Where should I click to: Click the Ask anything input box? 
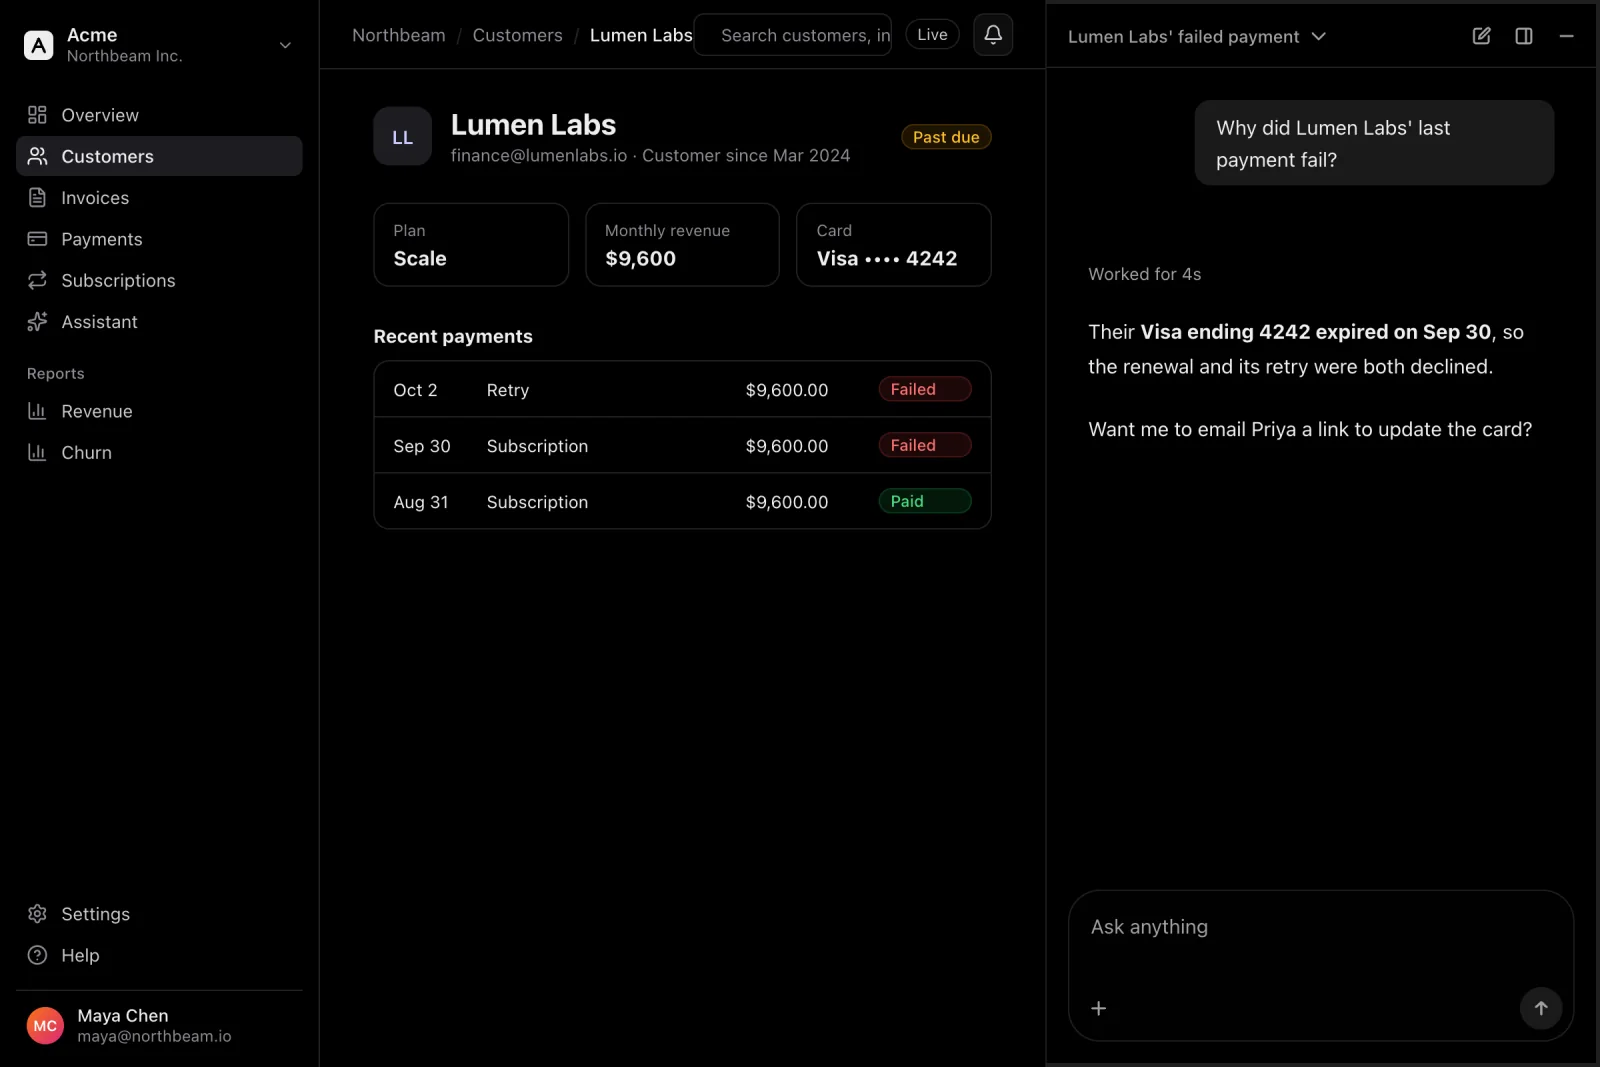(1321, 966)
